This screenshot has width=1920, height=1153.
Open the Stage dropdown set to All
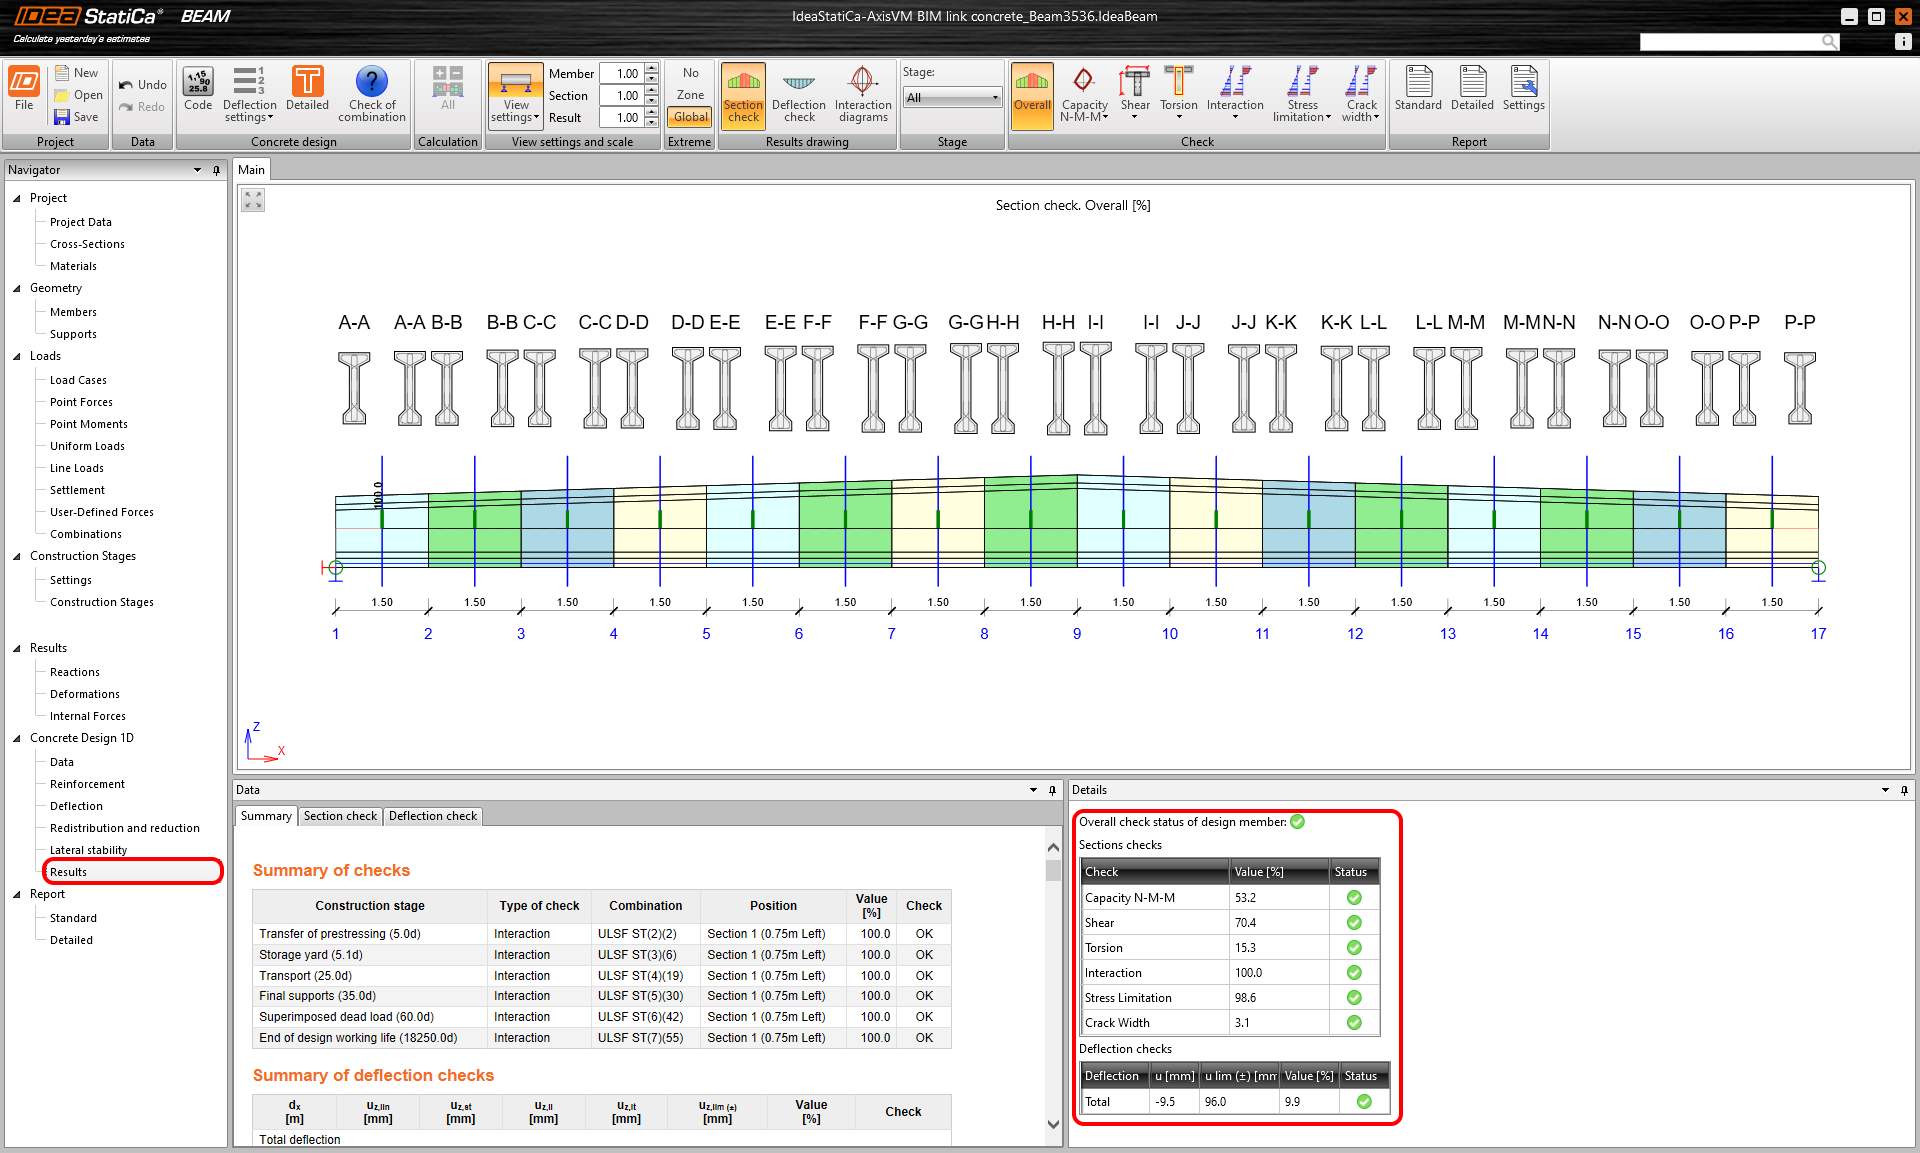coord(952,97)
